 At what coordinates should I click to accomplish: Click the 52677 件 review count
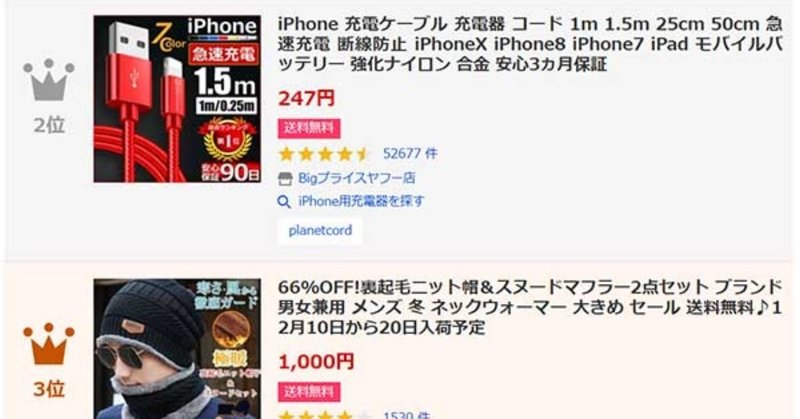[410, 154]
